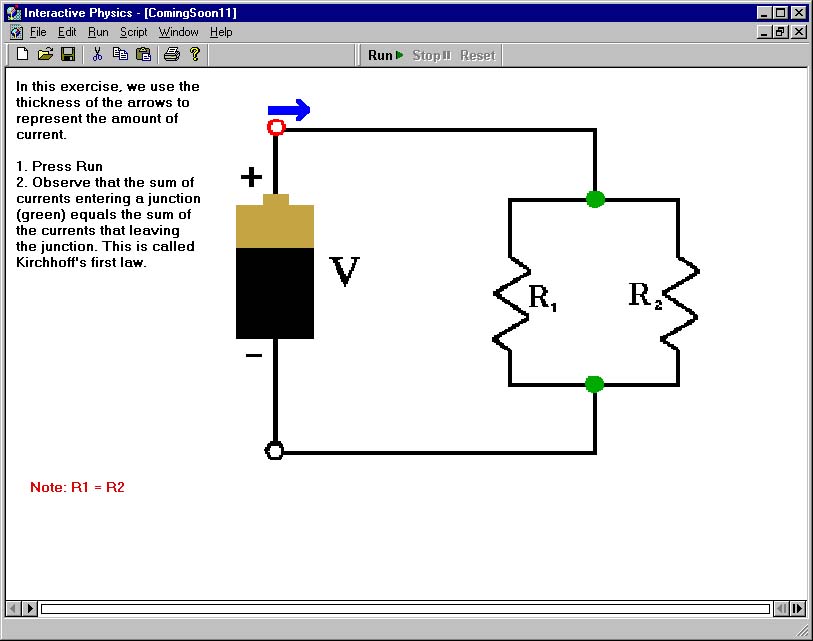Click the R1 resistor label
813x641 pixels.
coord(542,297)
